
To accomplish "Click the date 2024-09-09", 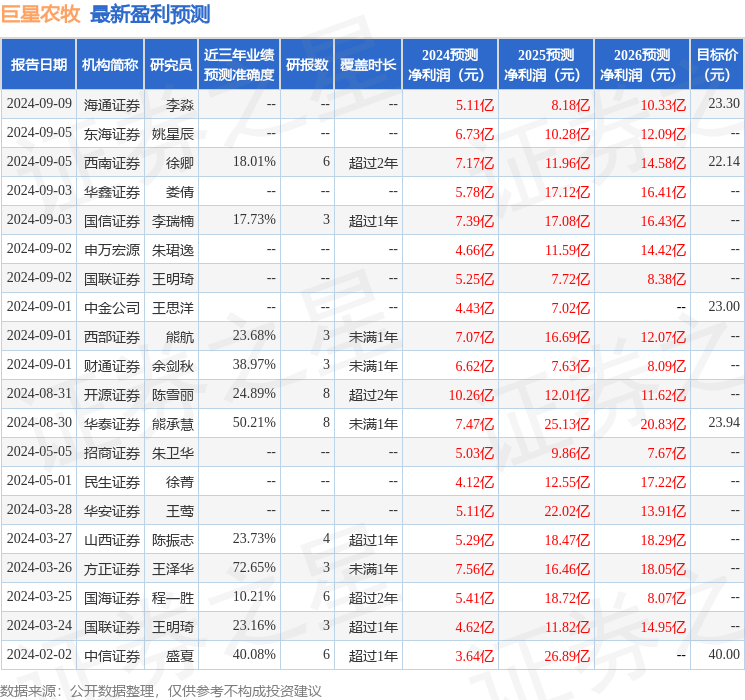I will click(39, 103).
